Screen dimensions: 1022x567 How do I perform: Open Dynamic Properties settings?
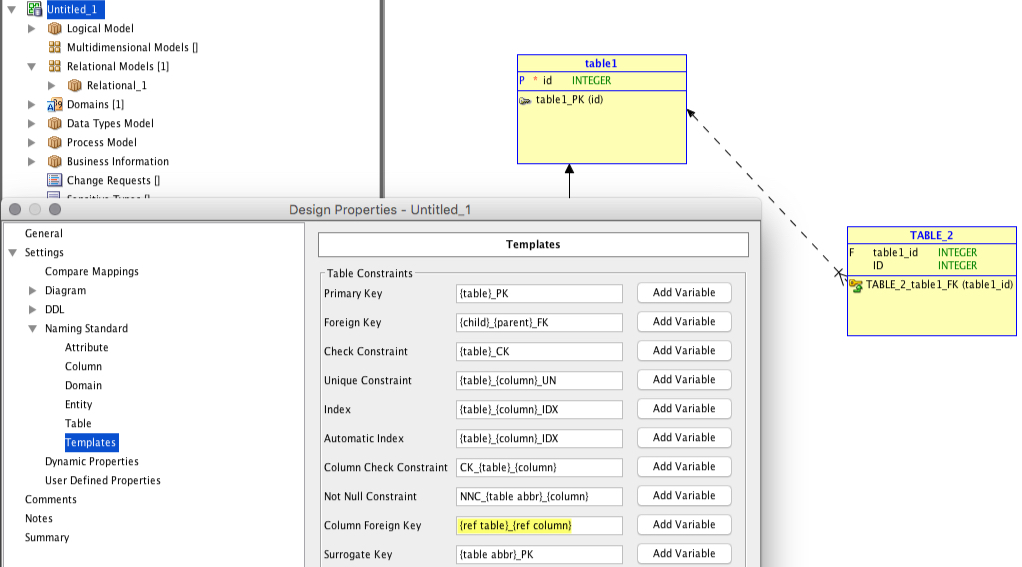click(x=92, y=461)
